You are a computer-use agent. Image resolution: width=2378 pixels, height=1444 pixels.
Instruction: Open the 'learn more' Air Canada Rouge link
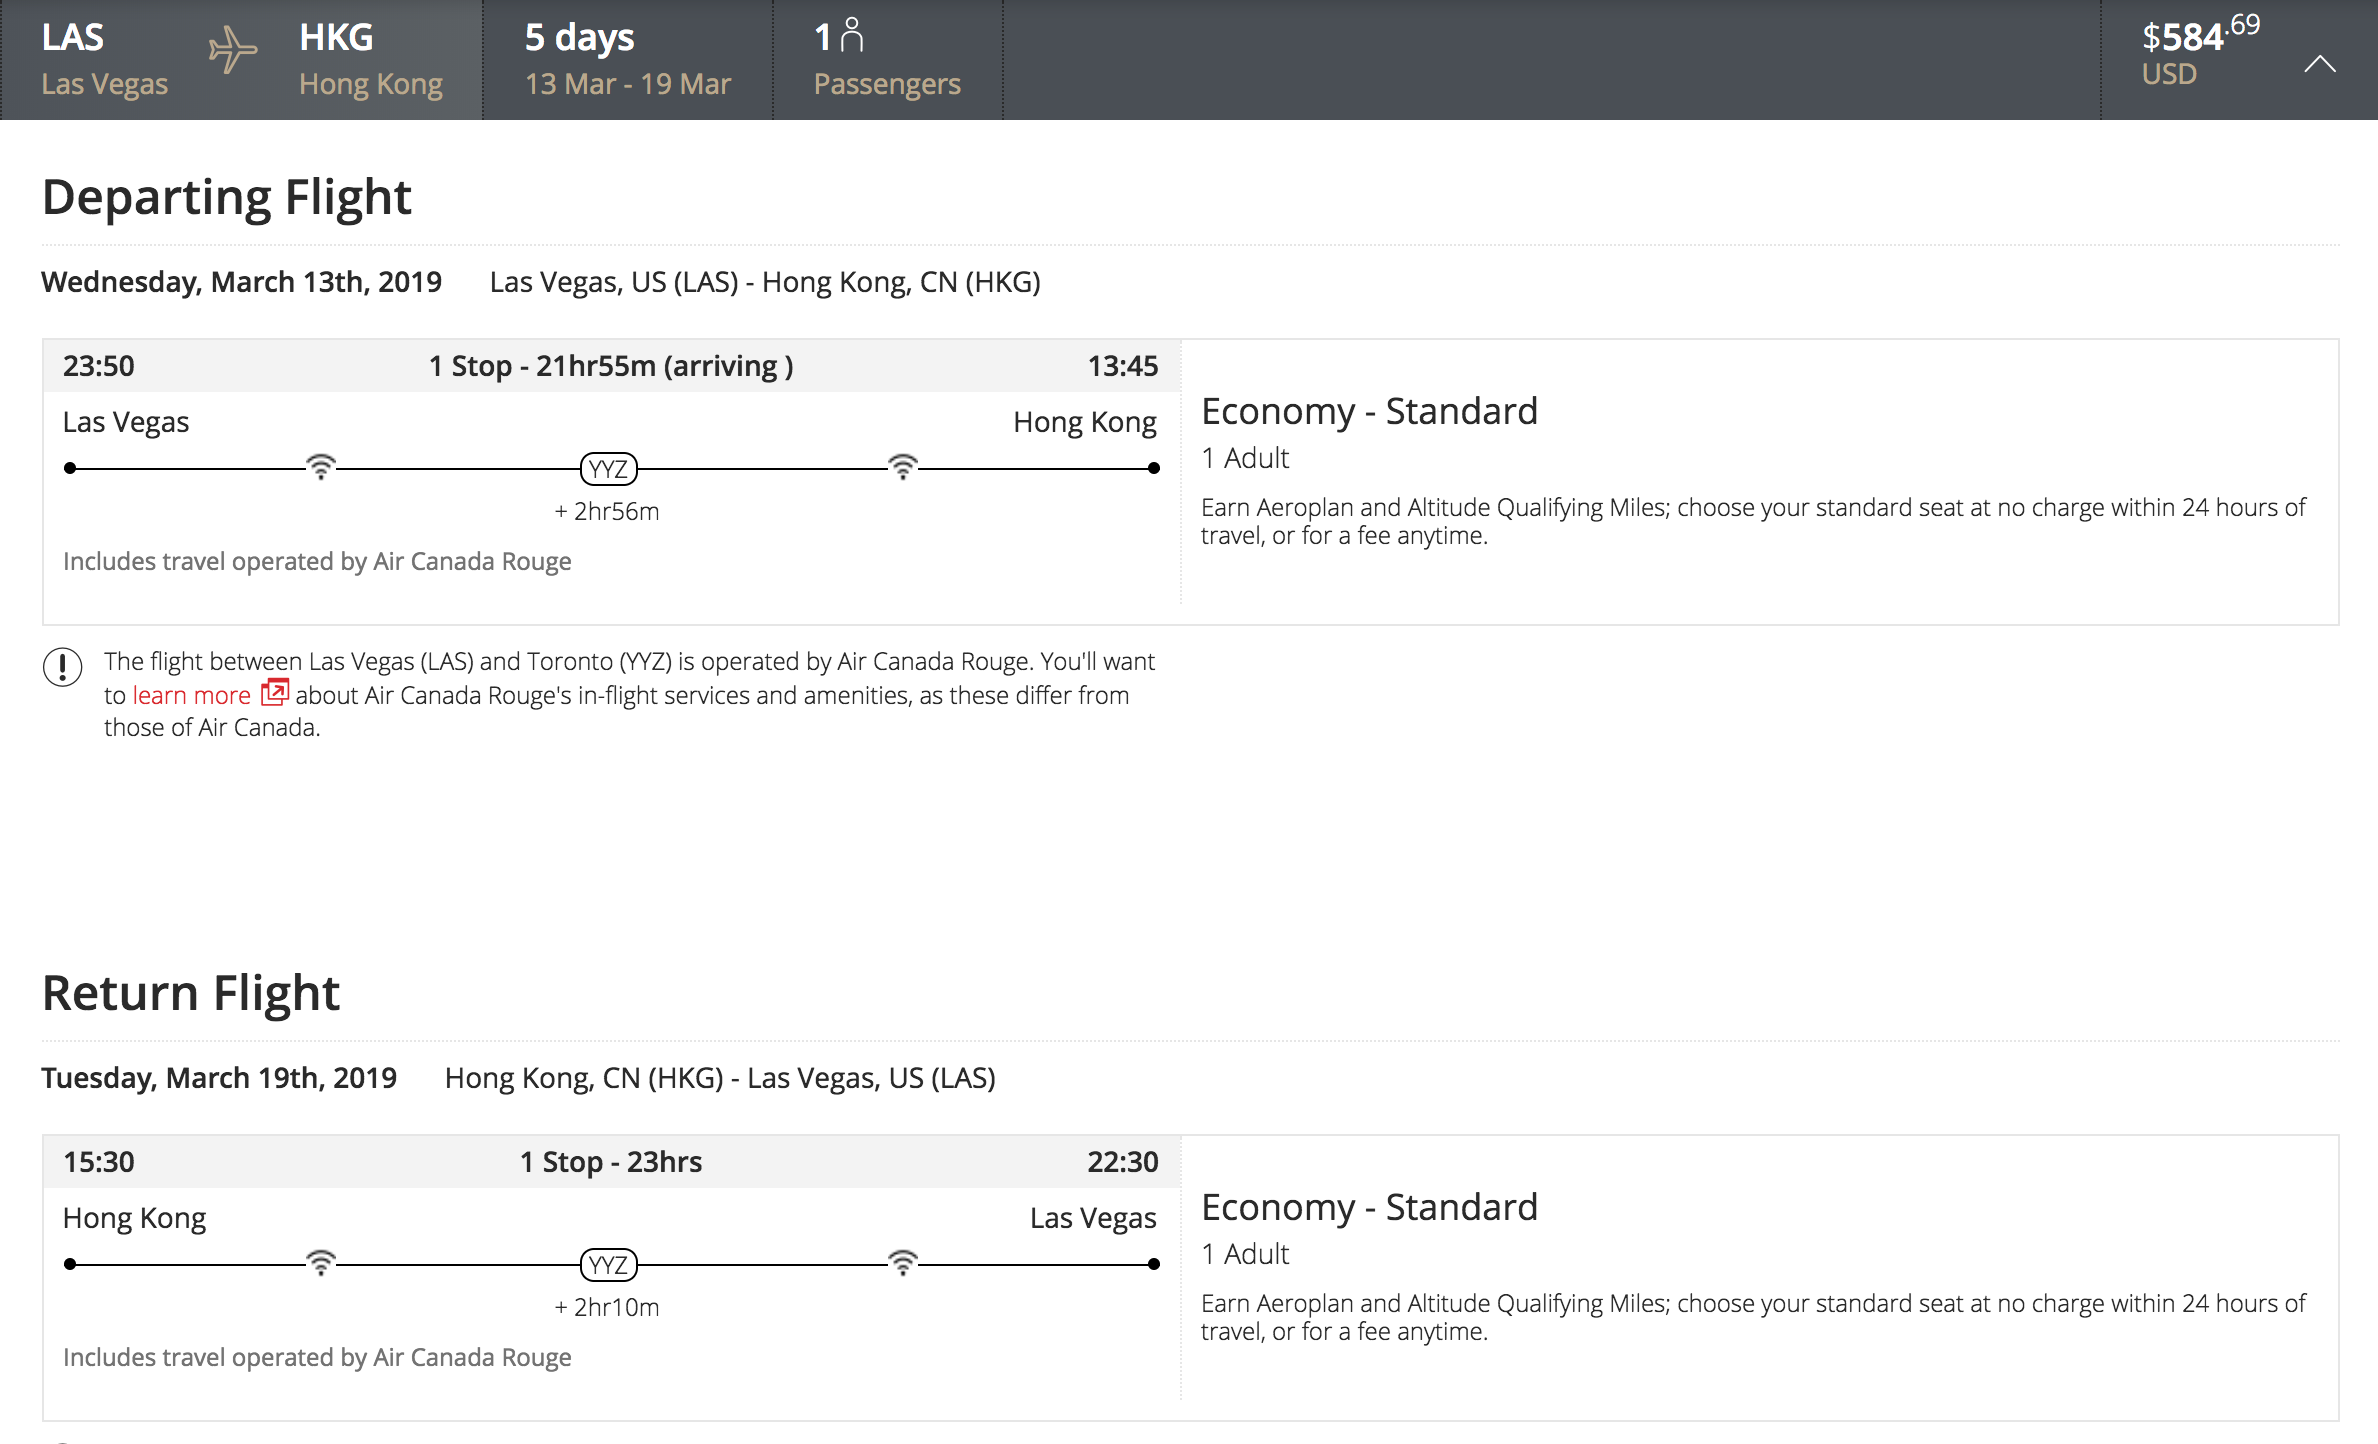click(191, 695)
